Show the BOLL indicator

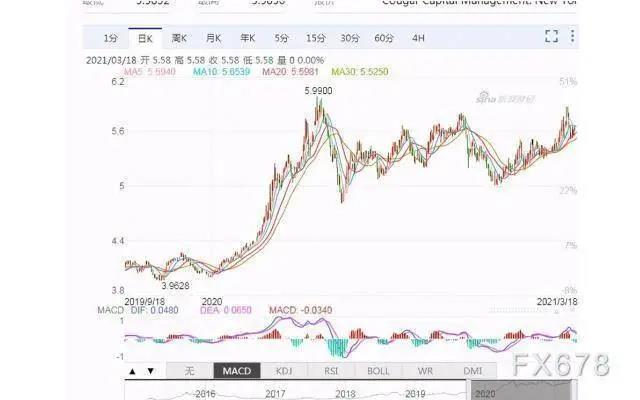click(379, 371)
